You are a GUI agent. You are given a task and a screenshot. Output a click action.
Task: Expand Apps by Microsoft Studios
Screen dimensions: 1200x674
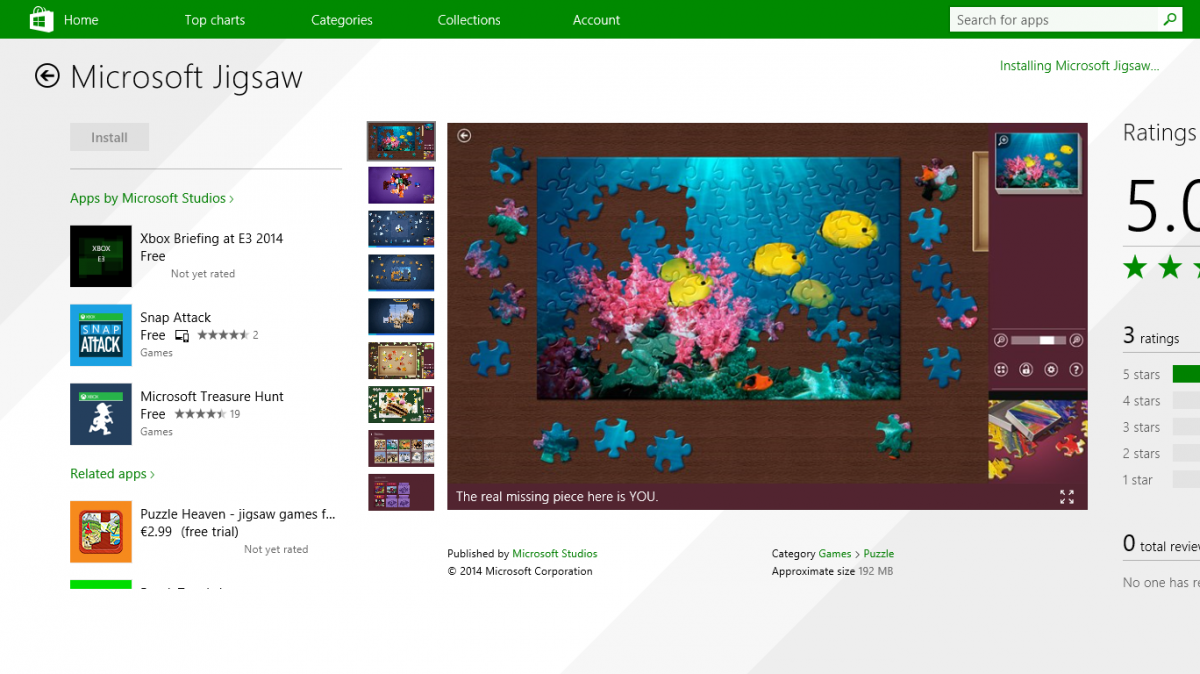(152, 198)
